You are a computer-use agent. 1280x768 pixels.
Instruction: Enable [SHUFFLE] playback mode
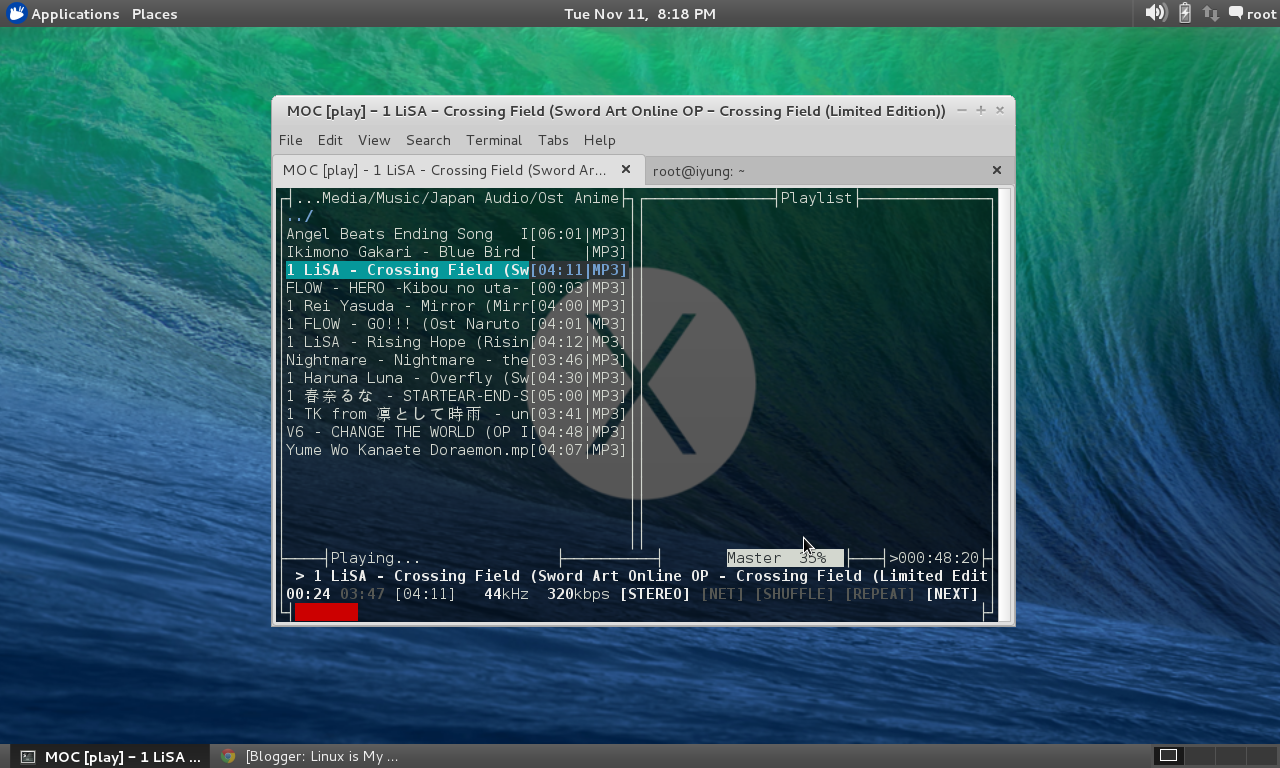[794, 593]
